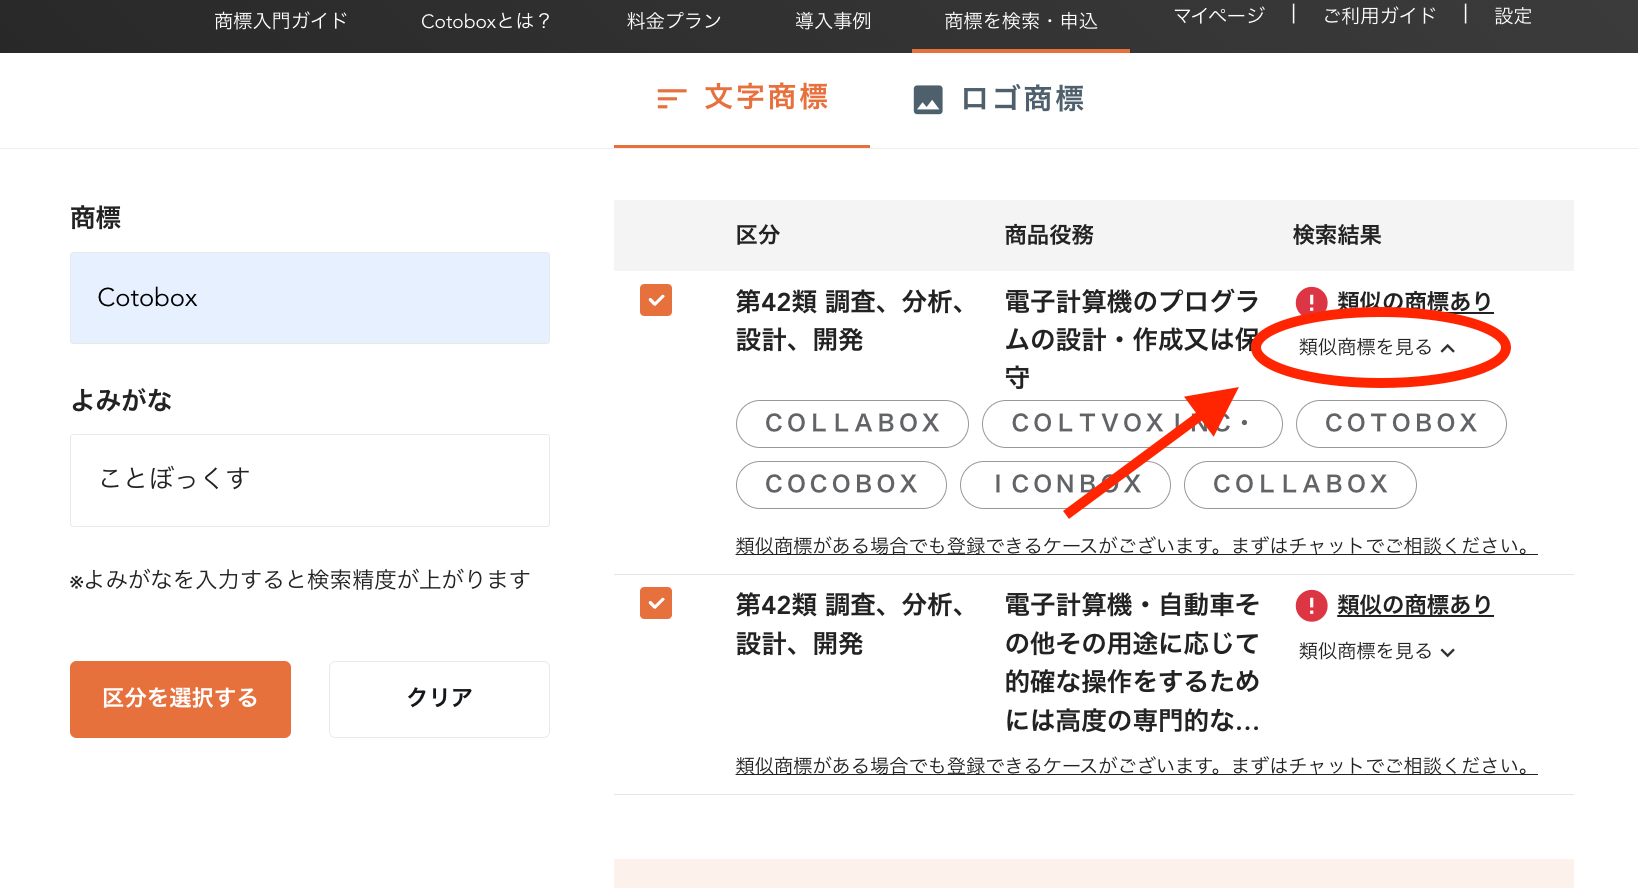The height and width of the screenshot is (888, 1638).
Task: Open マイページ link
Action: pos(1219,16)
